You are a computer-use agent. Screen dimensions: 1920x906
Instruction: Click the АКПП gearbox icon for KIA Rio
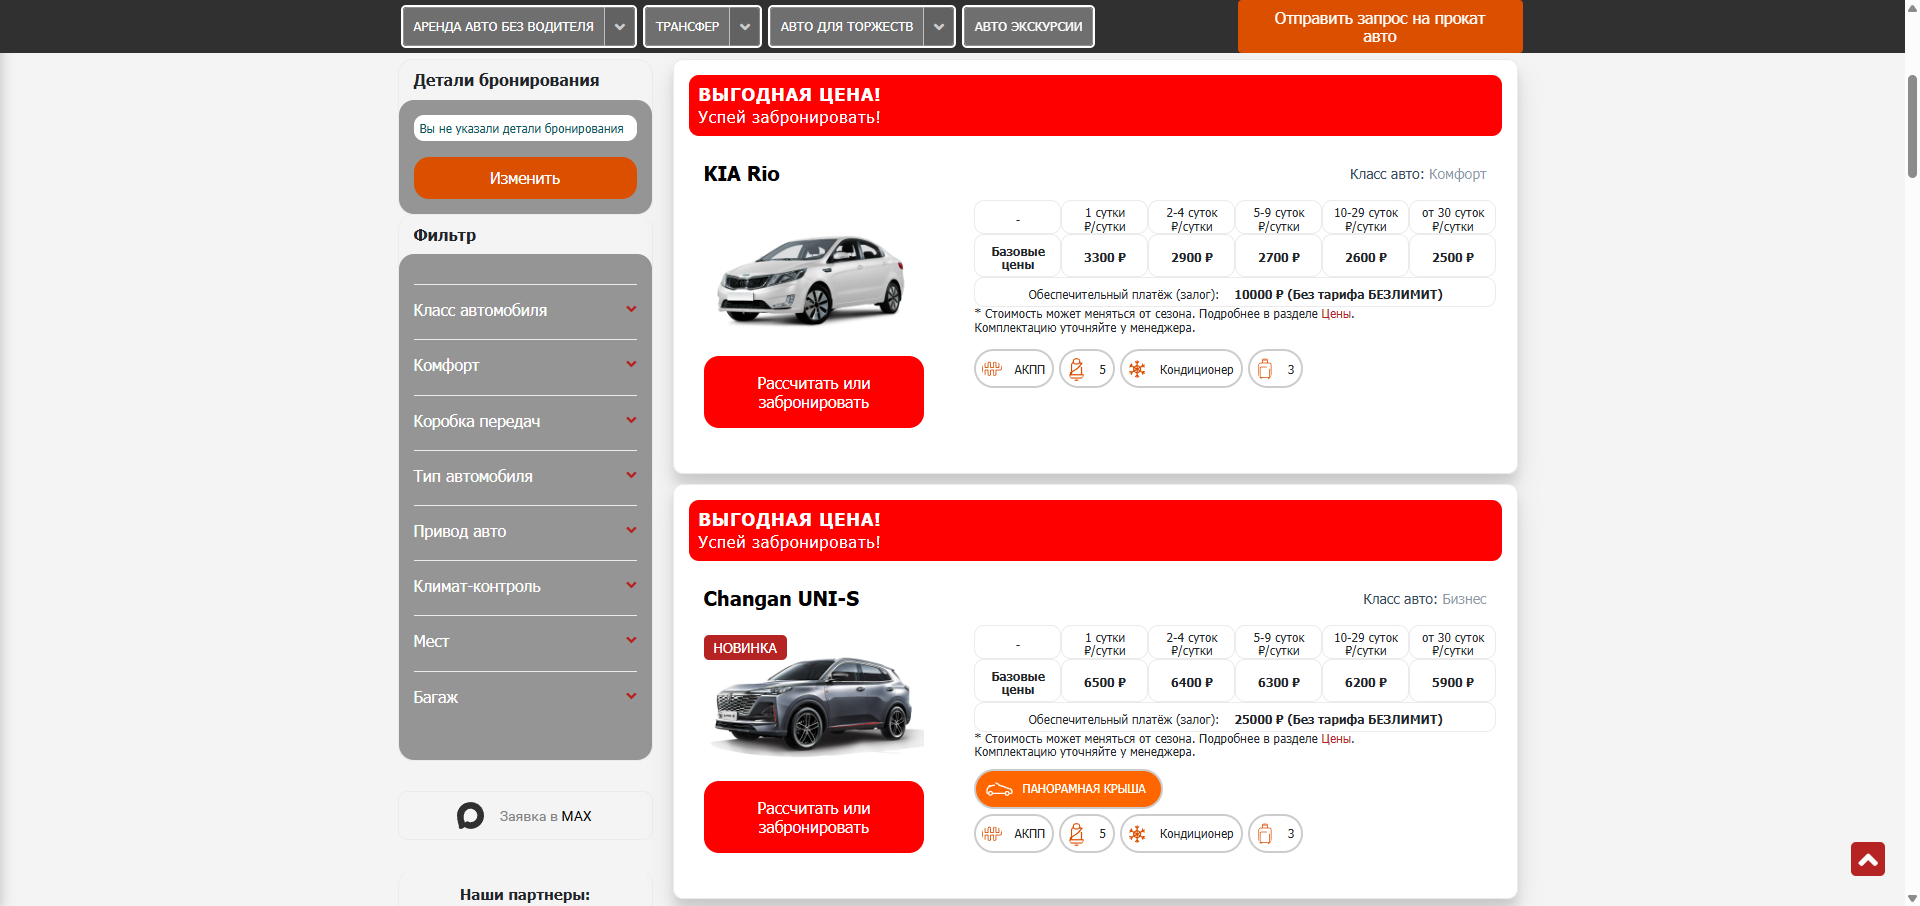point(992,369)
